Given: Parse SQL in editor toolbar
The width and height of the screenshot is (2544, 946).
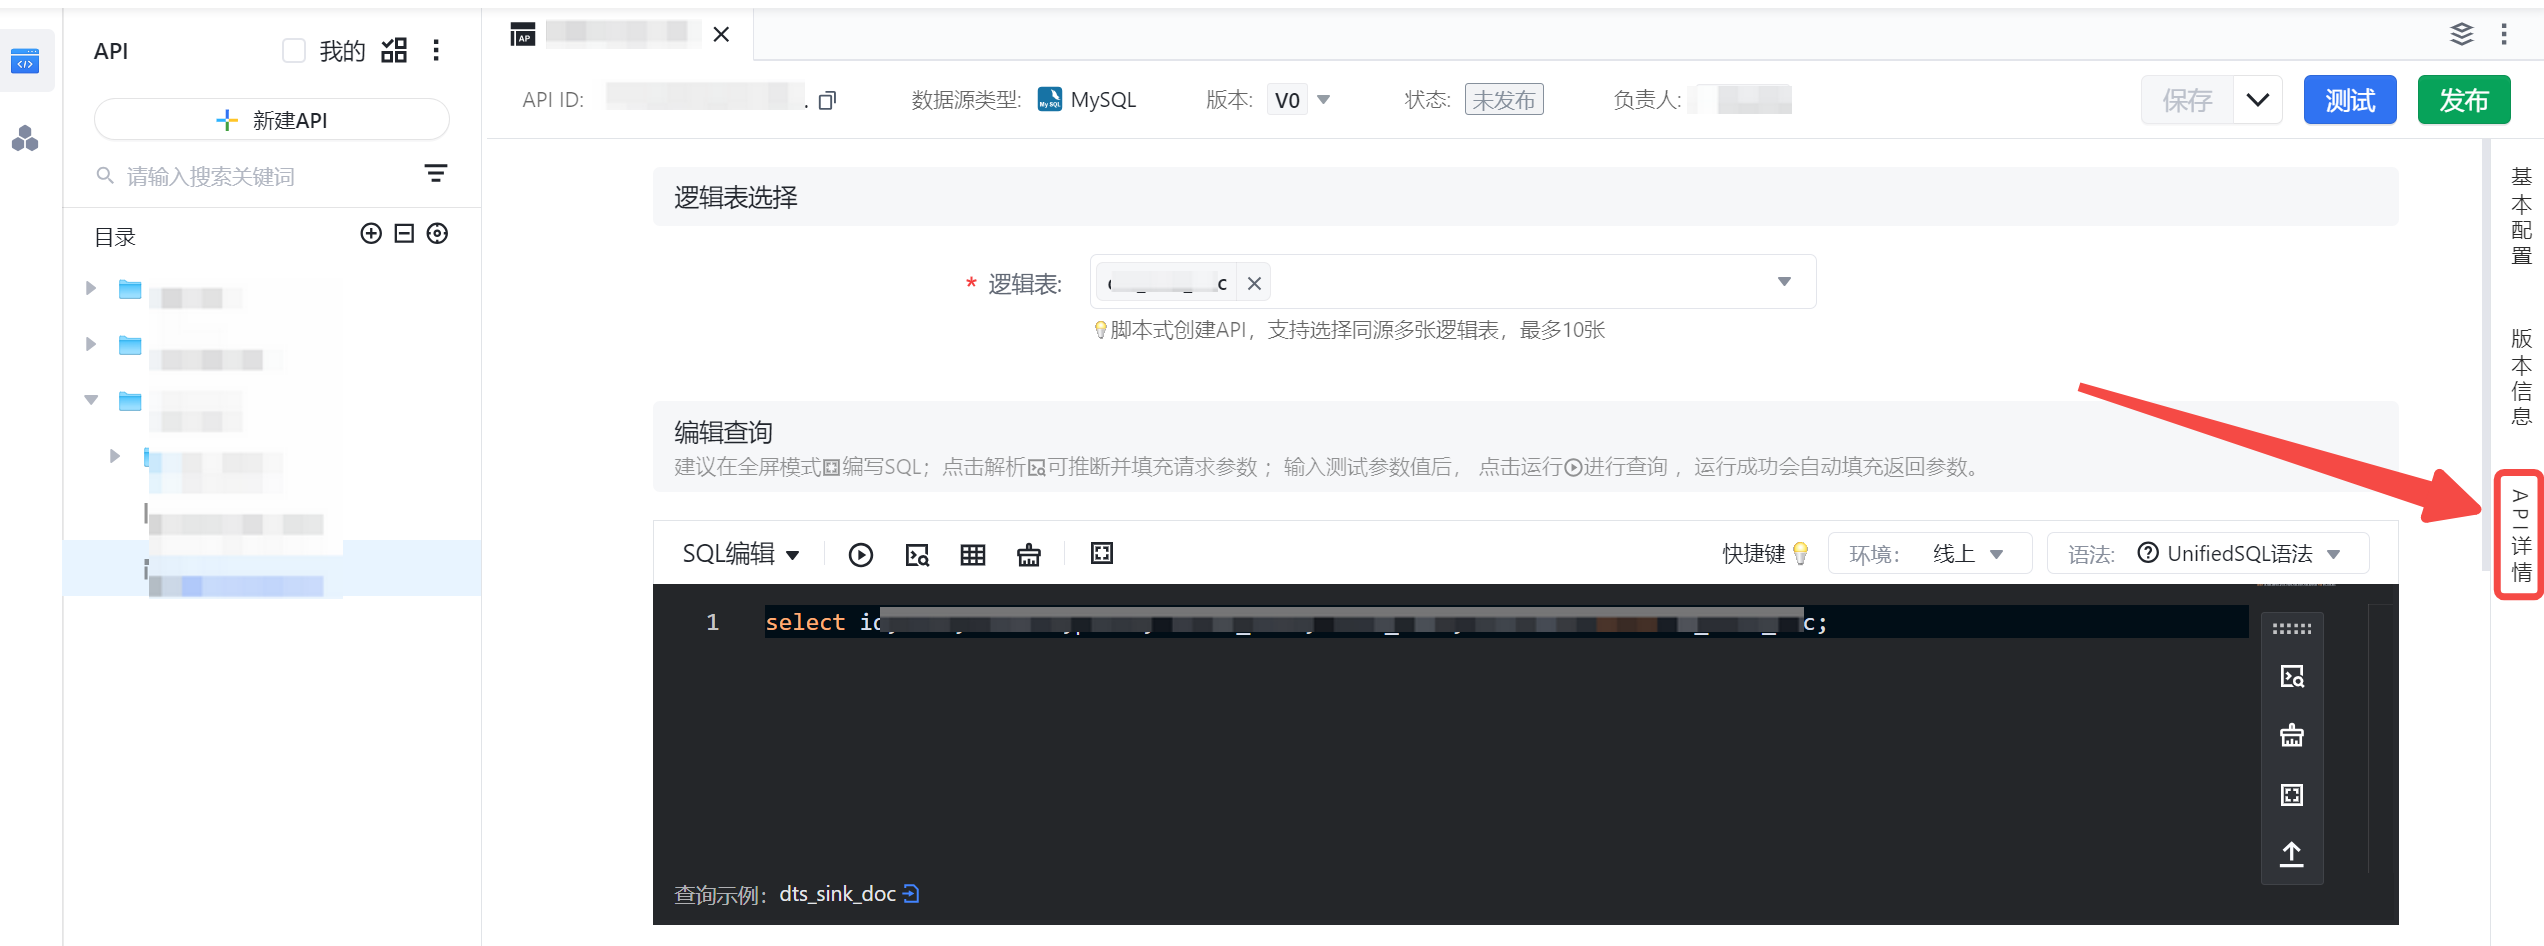Looking at the screenshot, I should 917,555.
